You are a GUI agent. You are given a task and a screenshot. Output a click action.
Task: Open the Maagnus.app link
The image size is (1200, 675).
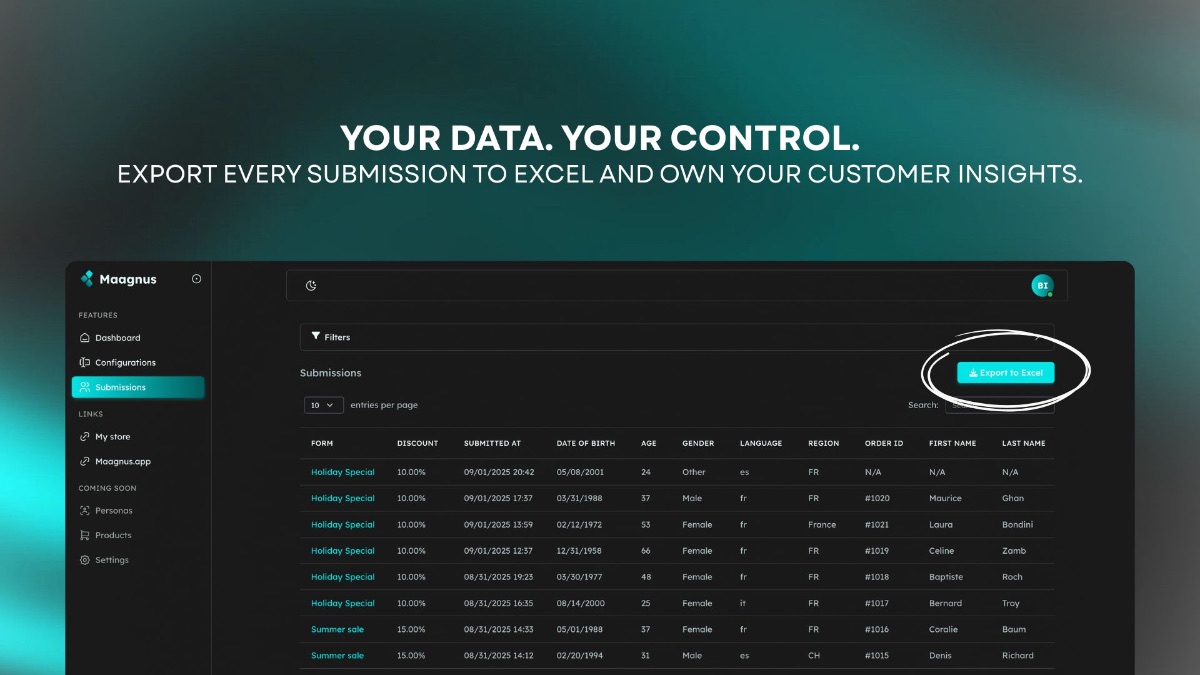122,462
